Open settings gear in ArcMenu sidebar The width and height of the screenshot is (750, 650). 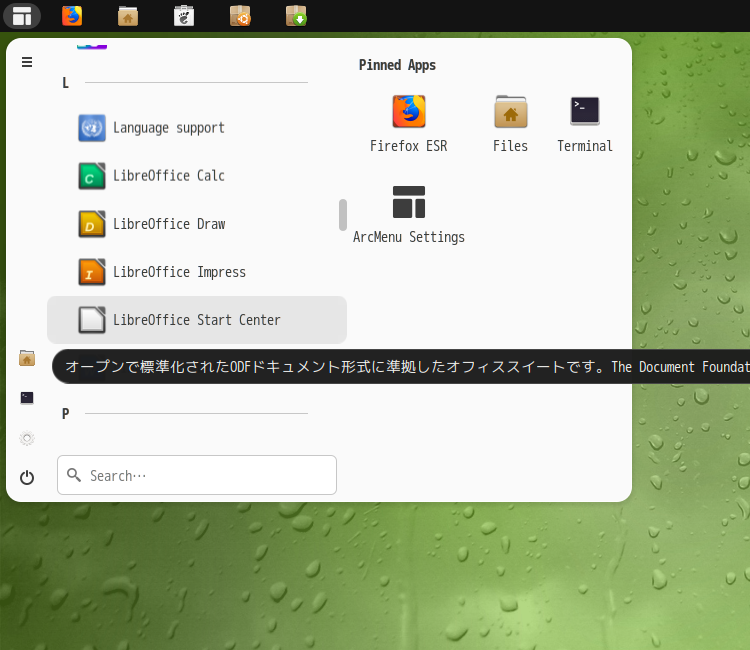coord(27,438)
